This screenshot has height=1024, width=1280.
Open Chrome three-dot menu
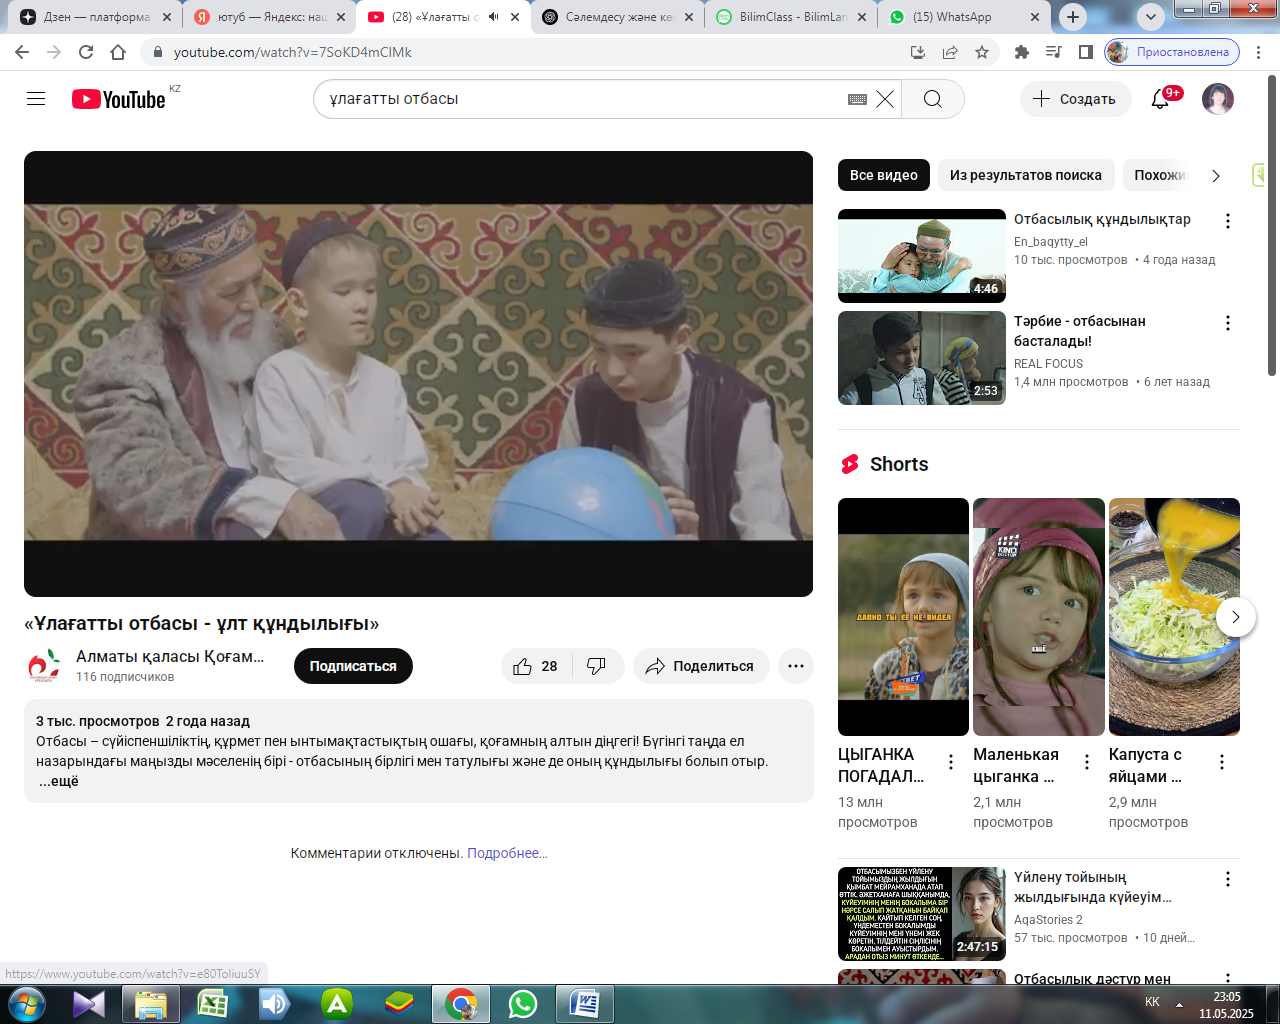(x=1260, y=52)
